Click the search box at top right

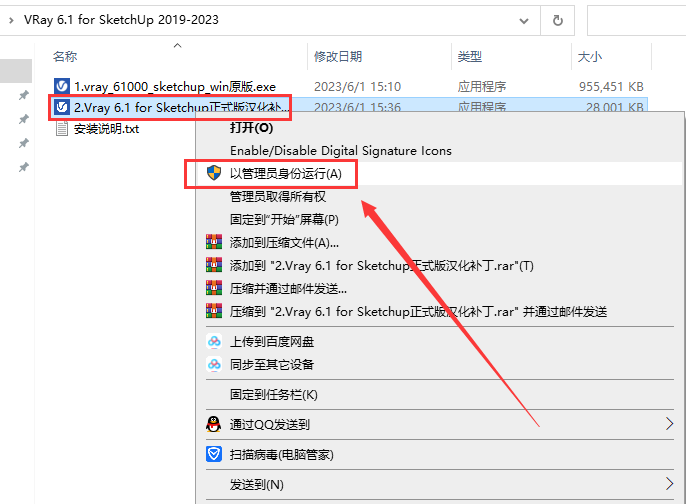[636, 20]
